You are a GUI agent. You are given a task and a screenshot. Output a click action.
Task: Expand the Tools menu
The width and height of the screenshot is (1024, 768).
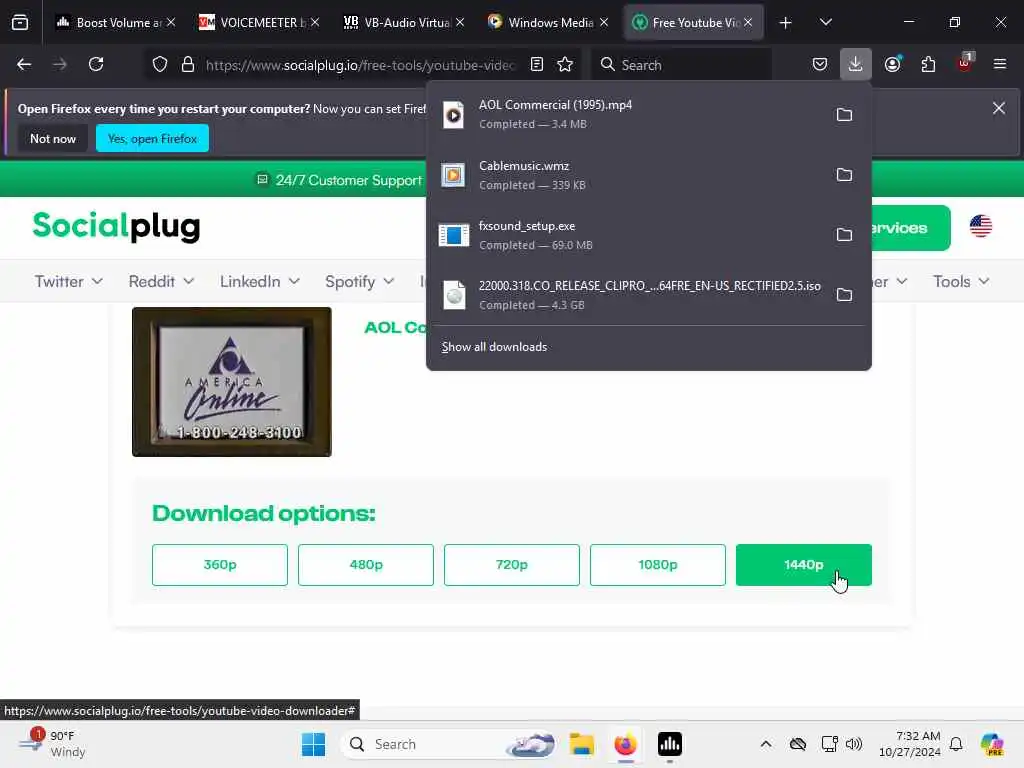(x=961, y=281)
